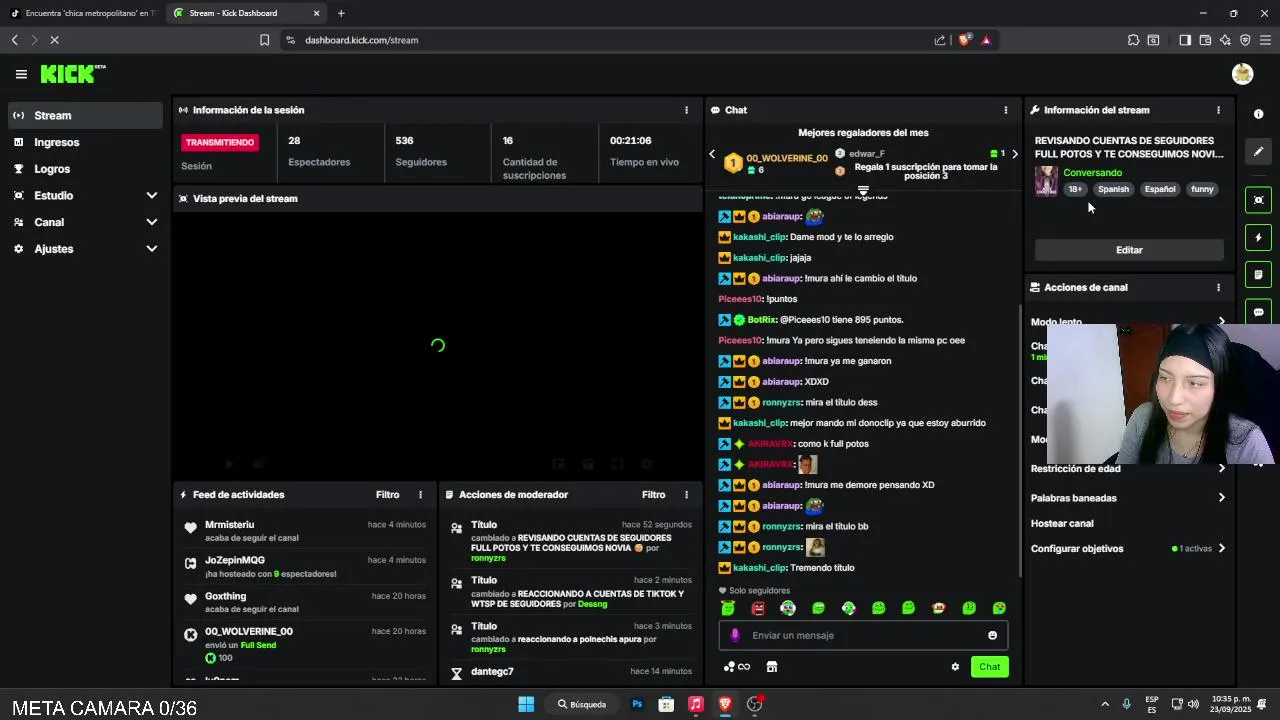Click the stream preview video area

click(438, 345)
